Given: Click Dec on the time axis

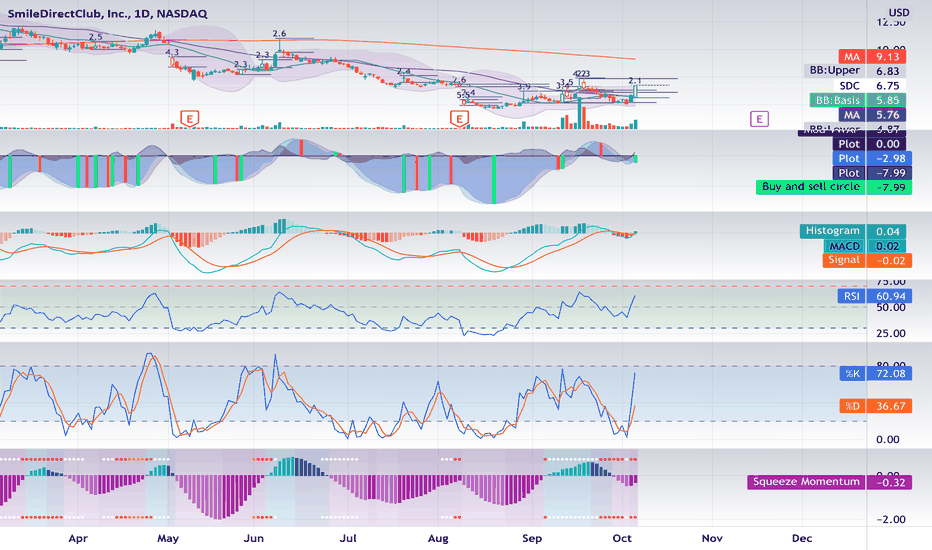Looking at the screenshot, I should point(802,538).
